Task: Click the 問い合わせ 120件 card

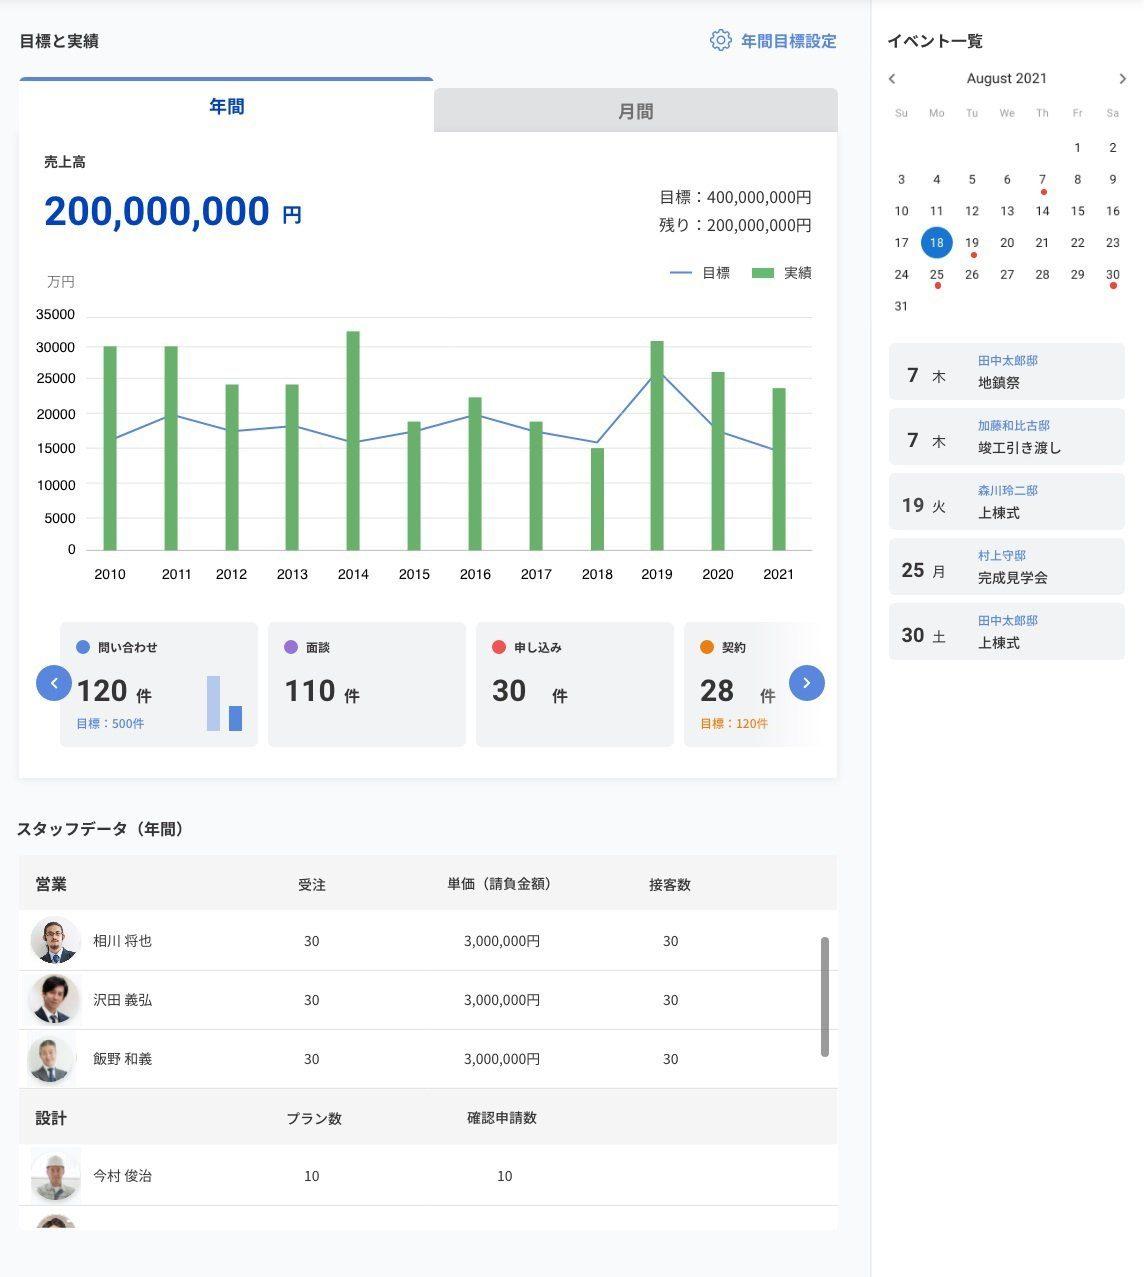Action: [x=159, y=685]
